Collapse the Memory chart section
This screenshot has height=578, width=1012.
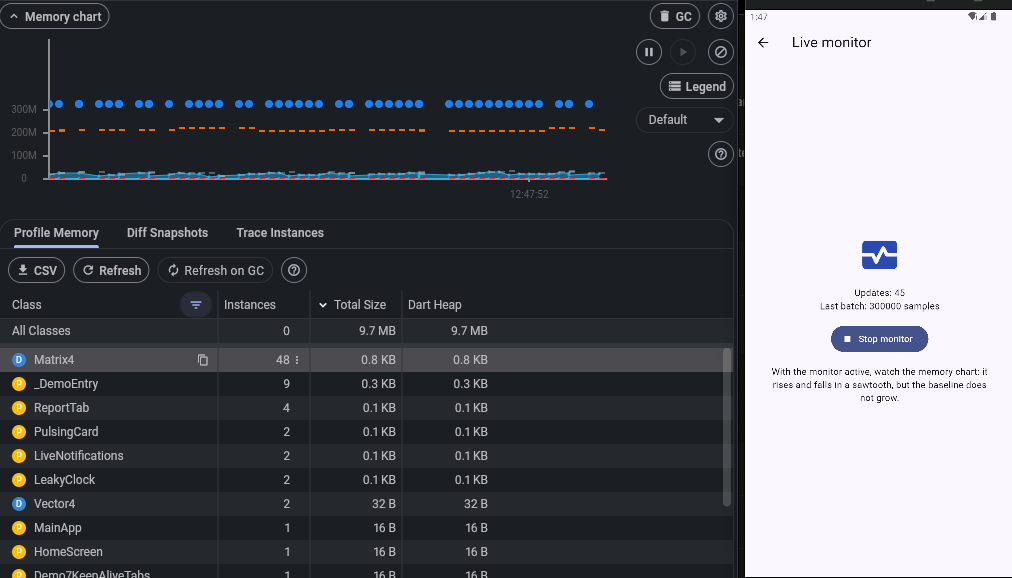point(54,17)
